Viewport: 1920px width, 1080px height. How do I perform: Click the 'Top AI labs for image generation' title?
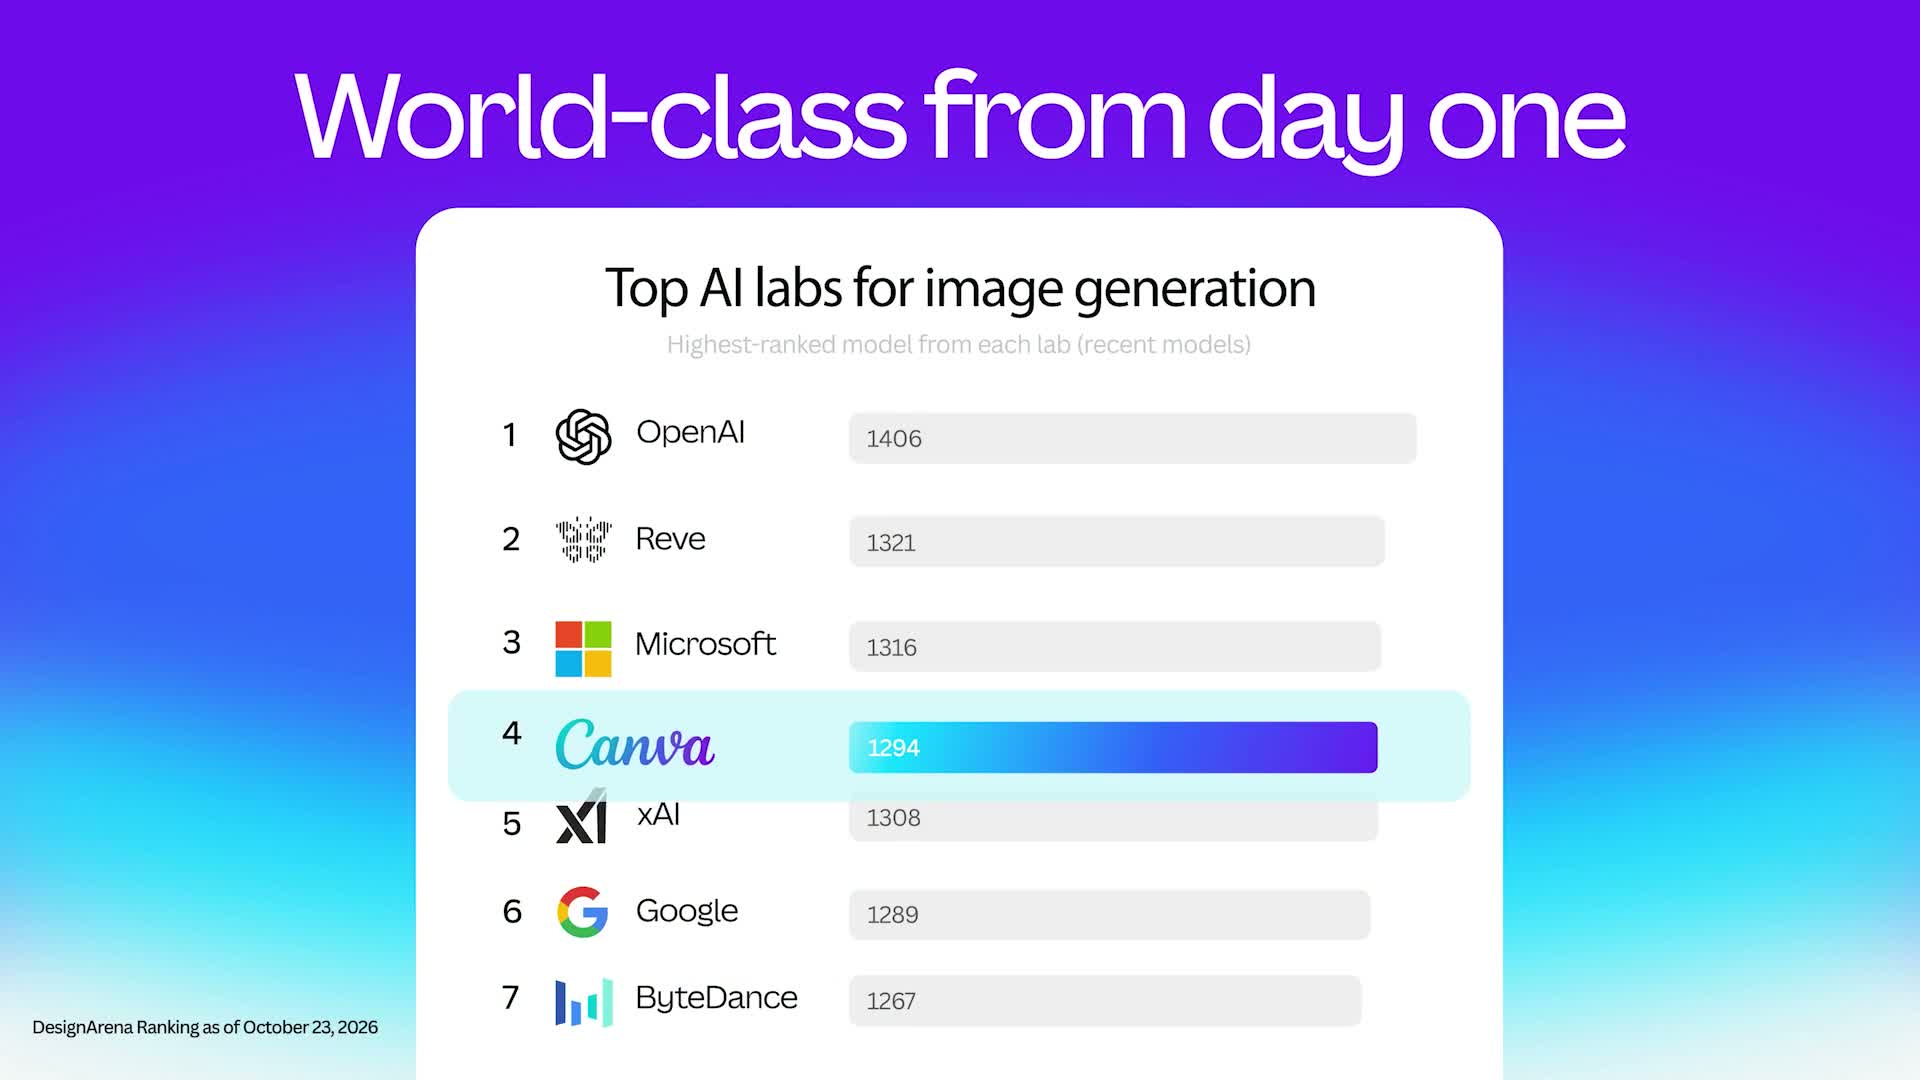click(960, 289)
